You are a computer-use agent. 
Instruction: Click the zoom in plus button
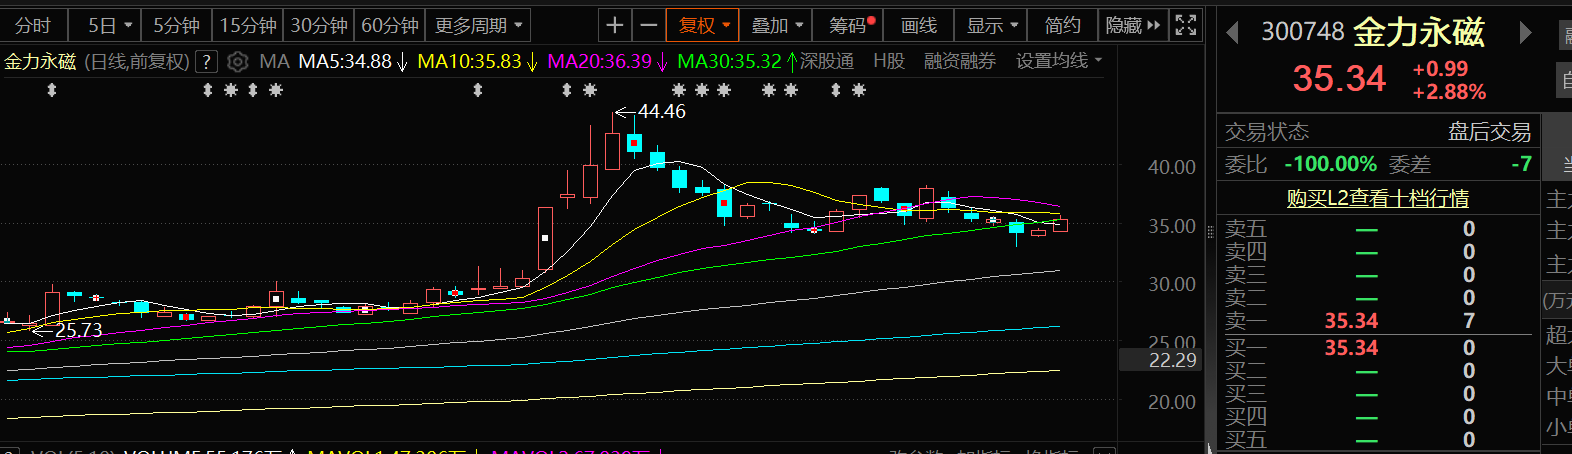(615, 25)
